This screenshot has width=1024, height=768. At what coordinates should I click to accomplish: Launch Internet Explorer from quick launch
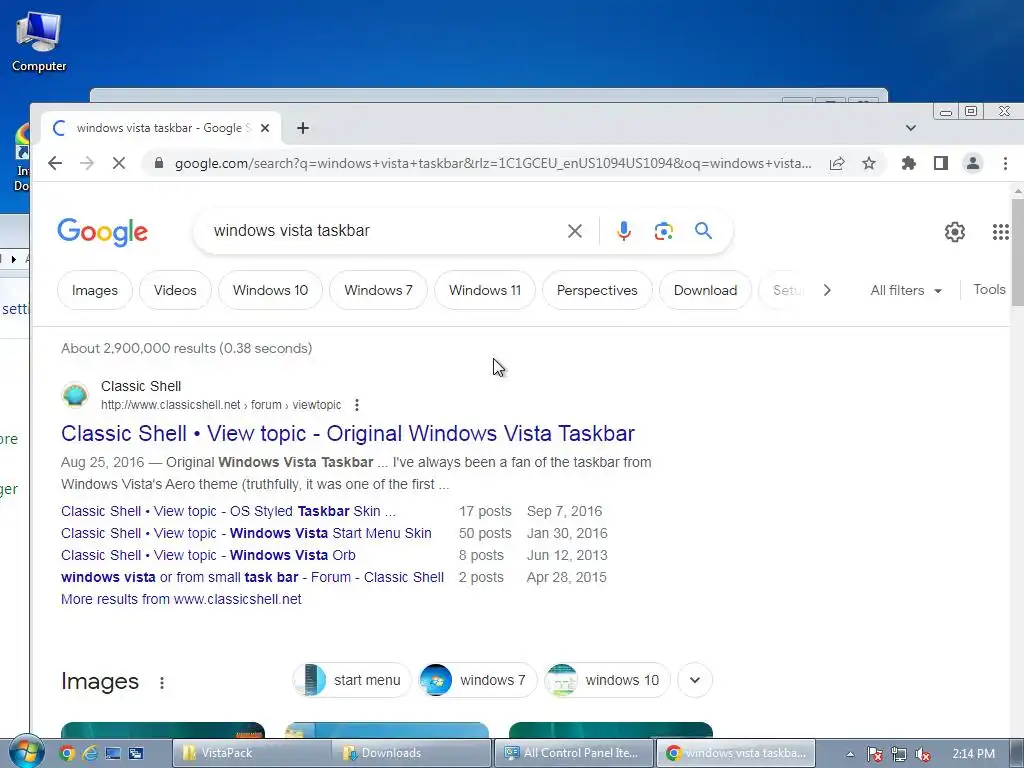(89, 753)
